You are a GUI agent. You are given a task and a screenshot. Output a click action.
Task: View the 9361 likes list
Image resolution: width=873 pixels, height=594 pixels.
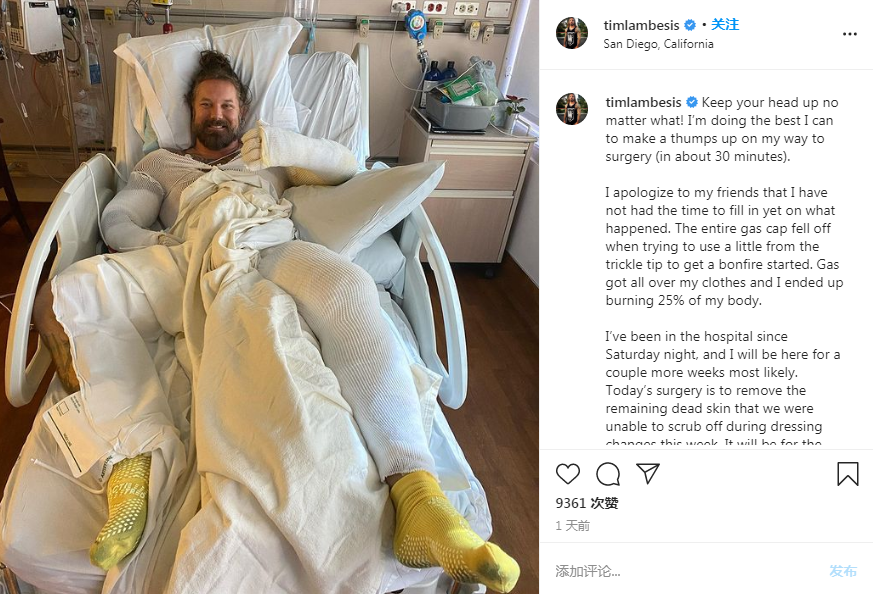click(587, 503)
